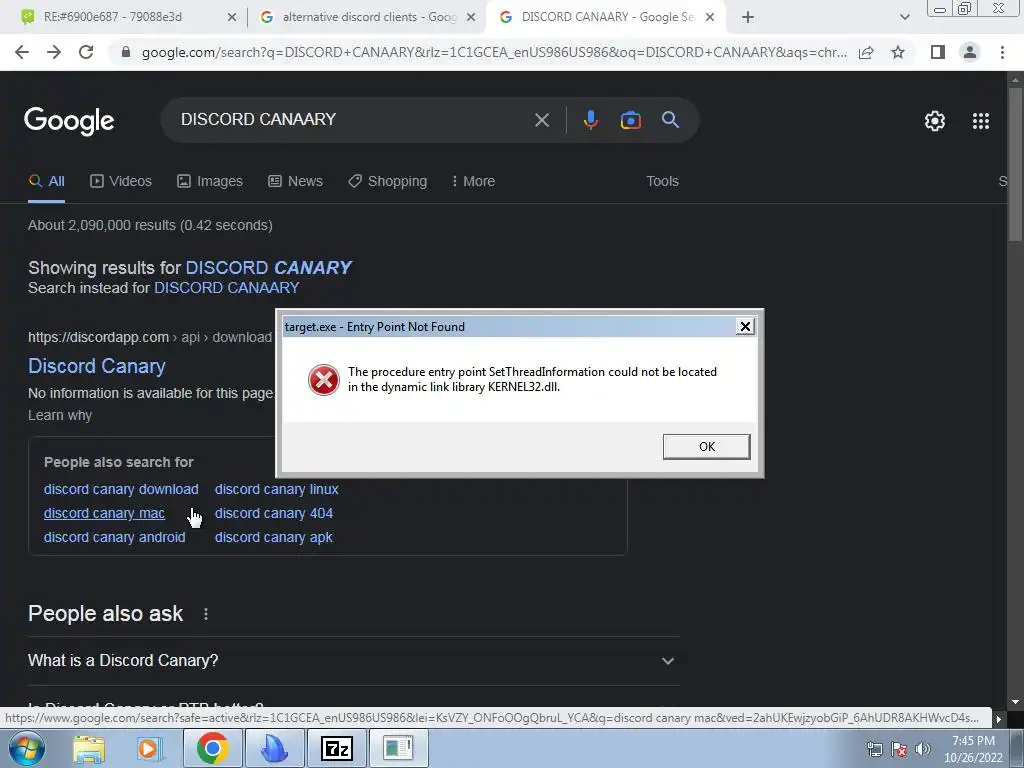Open 7-Zip from taskbar
1024x768 pixels.
point(337,748)
